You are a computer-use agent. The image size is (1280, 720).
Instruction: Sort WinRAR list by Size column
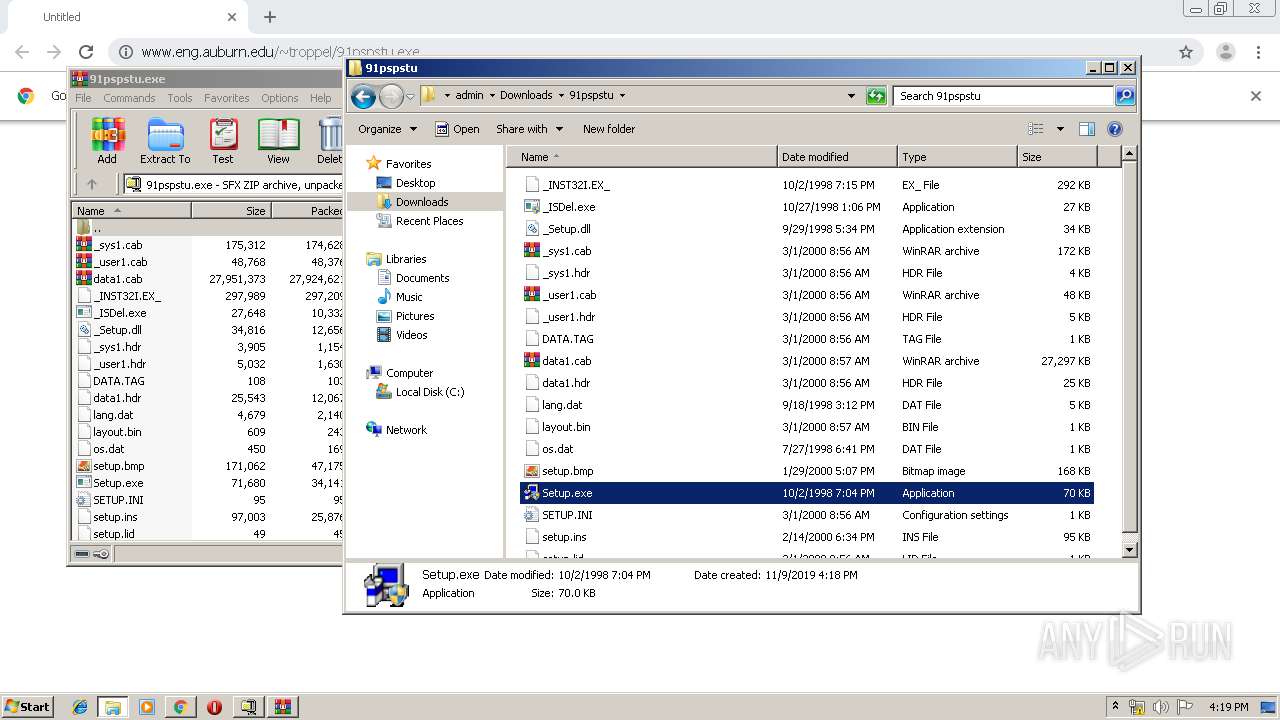(231, 211)
